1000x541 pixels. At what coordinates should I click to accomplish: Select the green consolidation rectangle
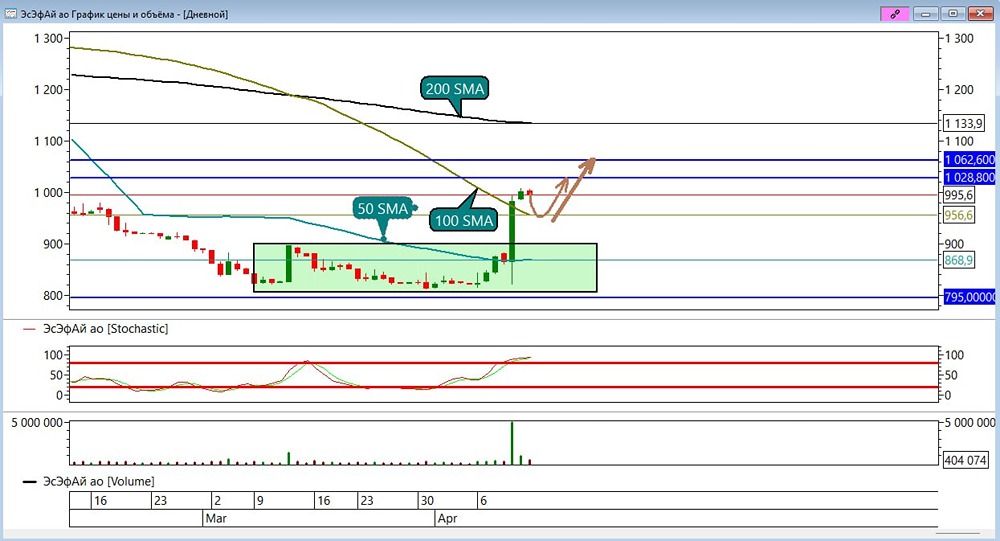click(425, 268)
